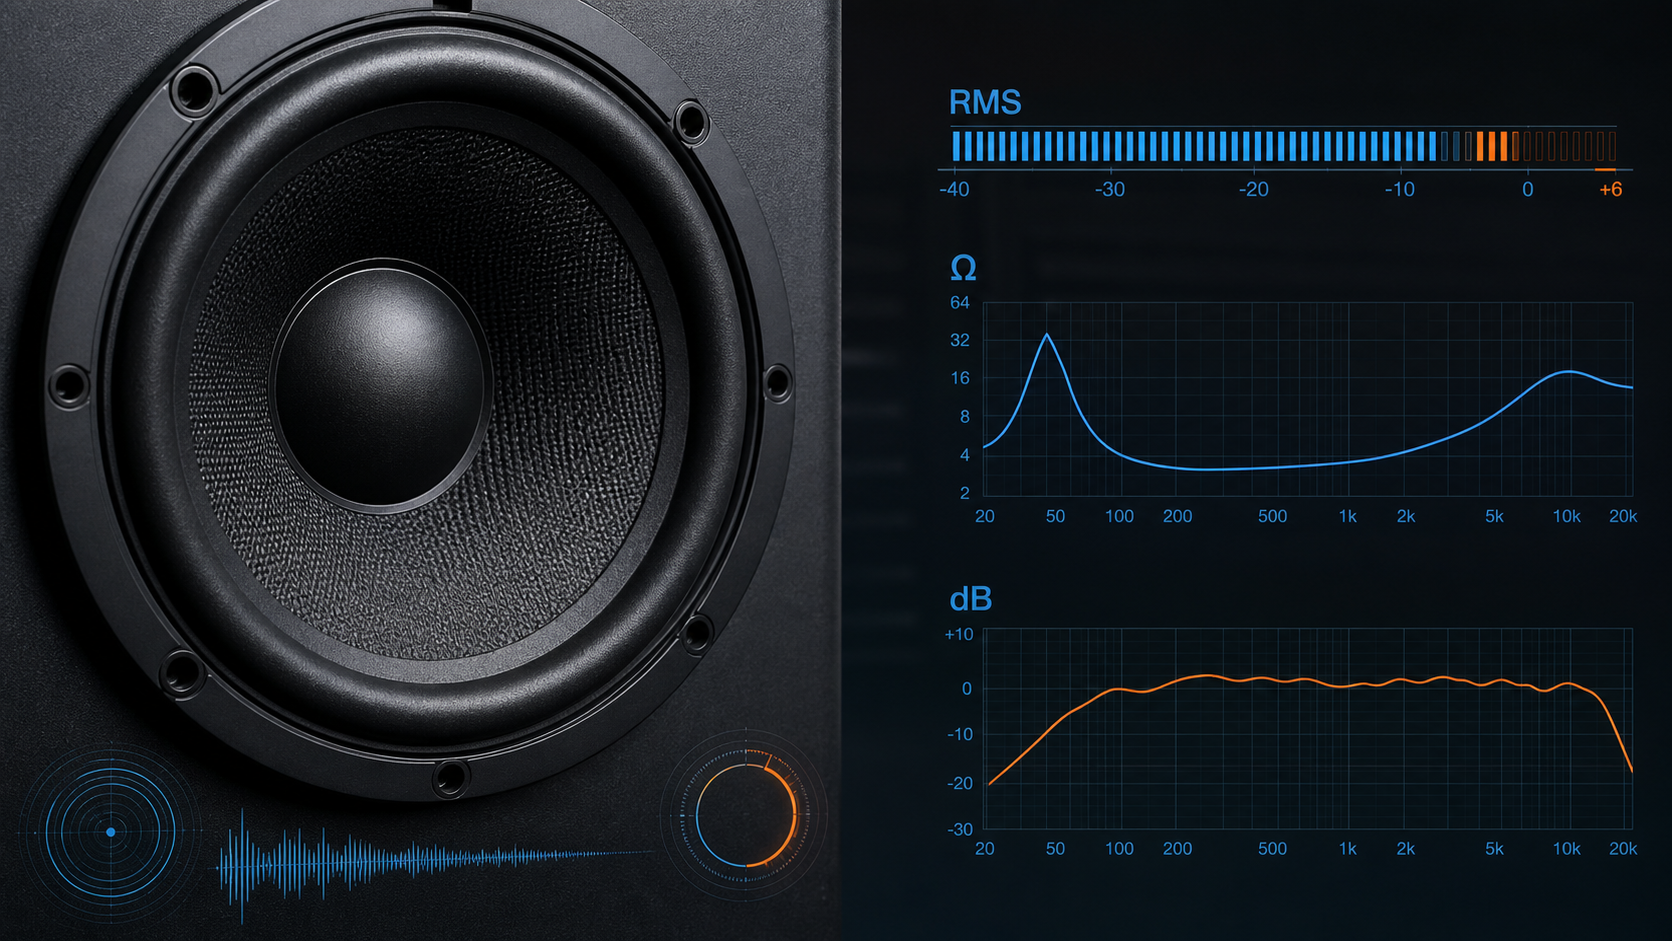Select the -30 label on the RMS scale
1672x941 pixels.
[1109, 189]
